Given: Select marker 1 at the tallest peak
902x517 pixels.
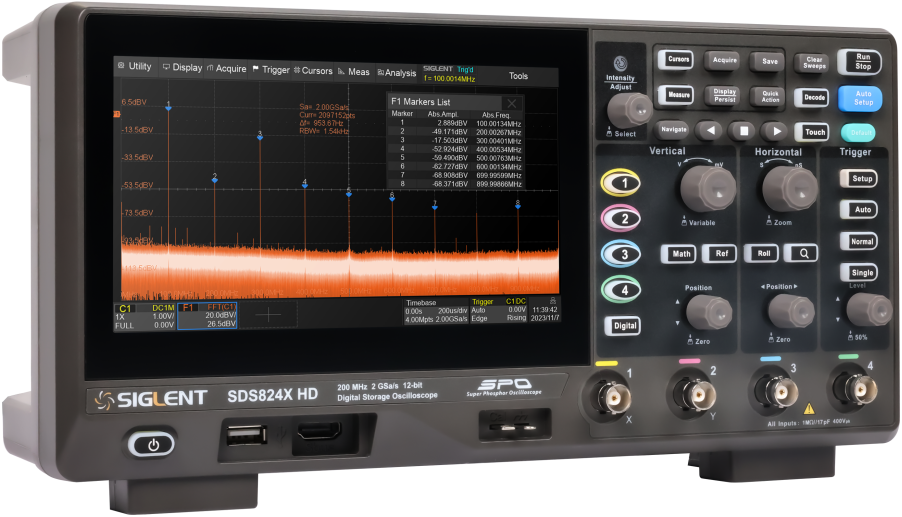Looking at the screenshot, I should point(169,106).
